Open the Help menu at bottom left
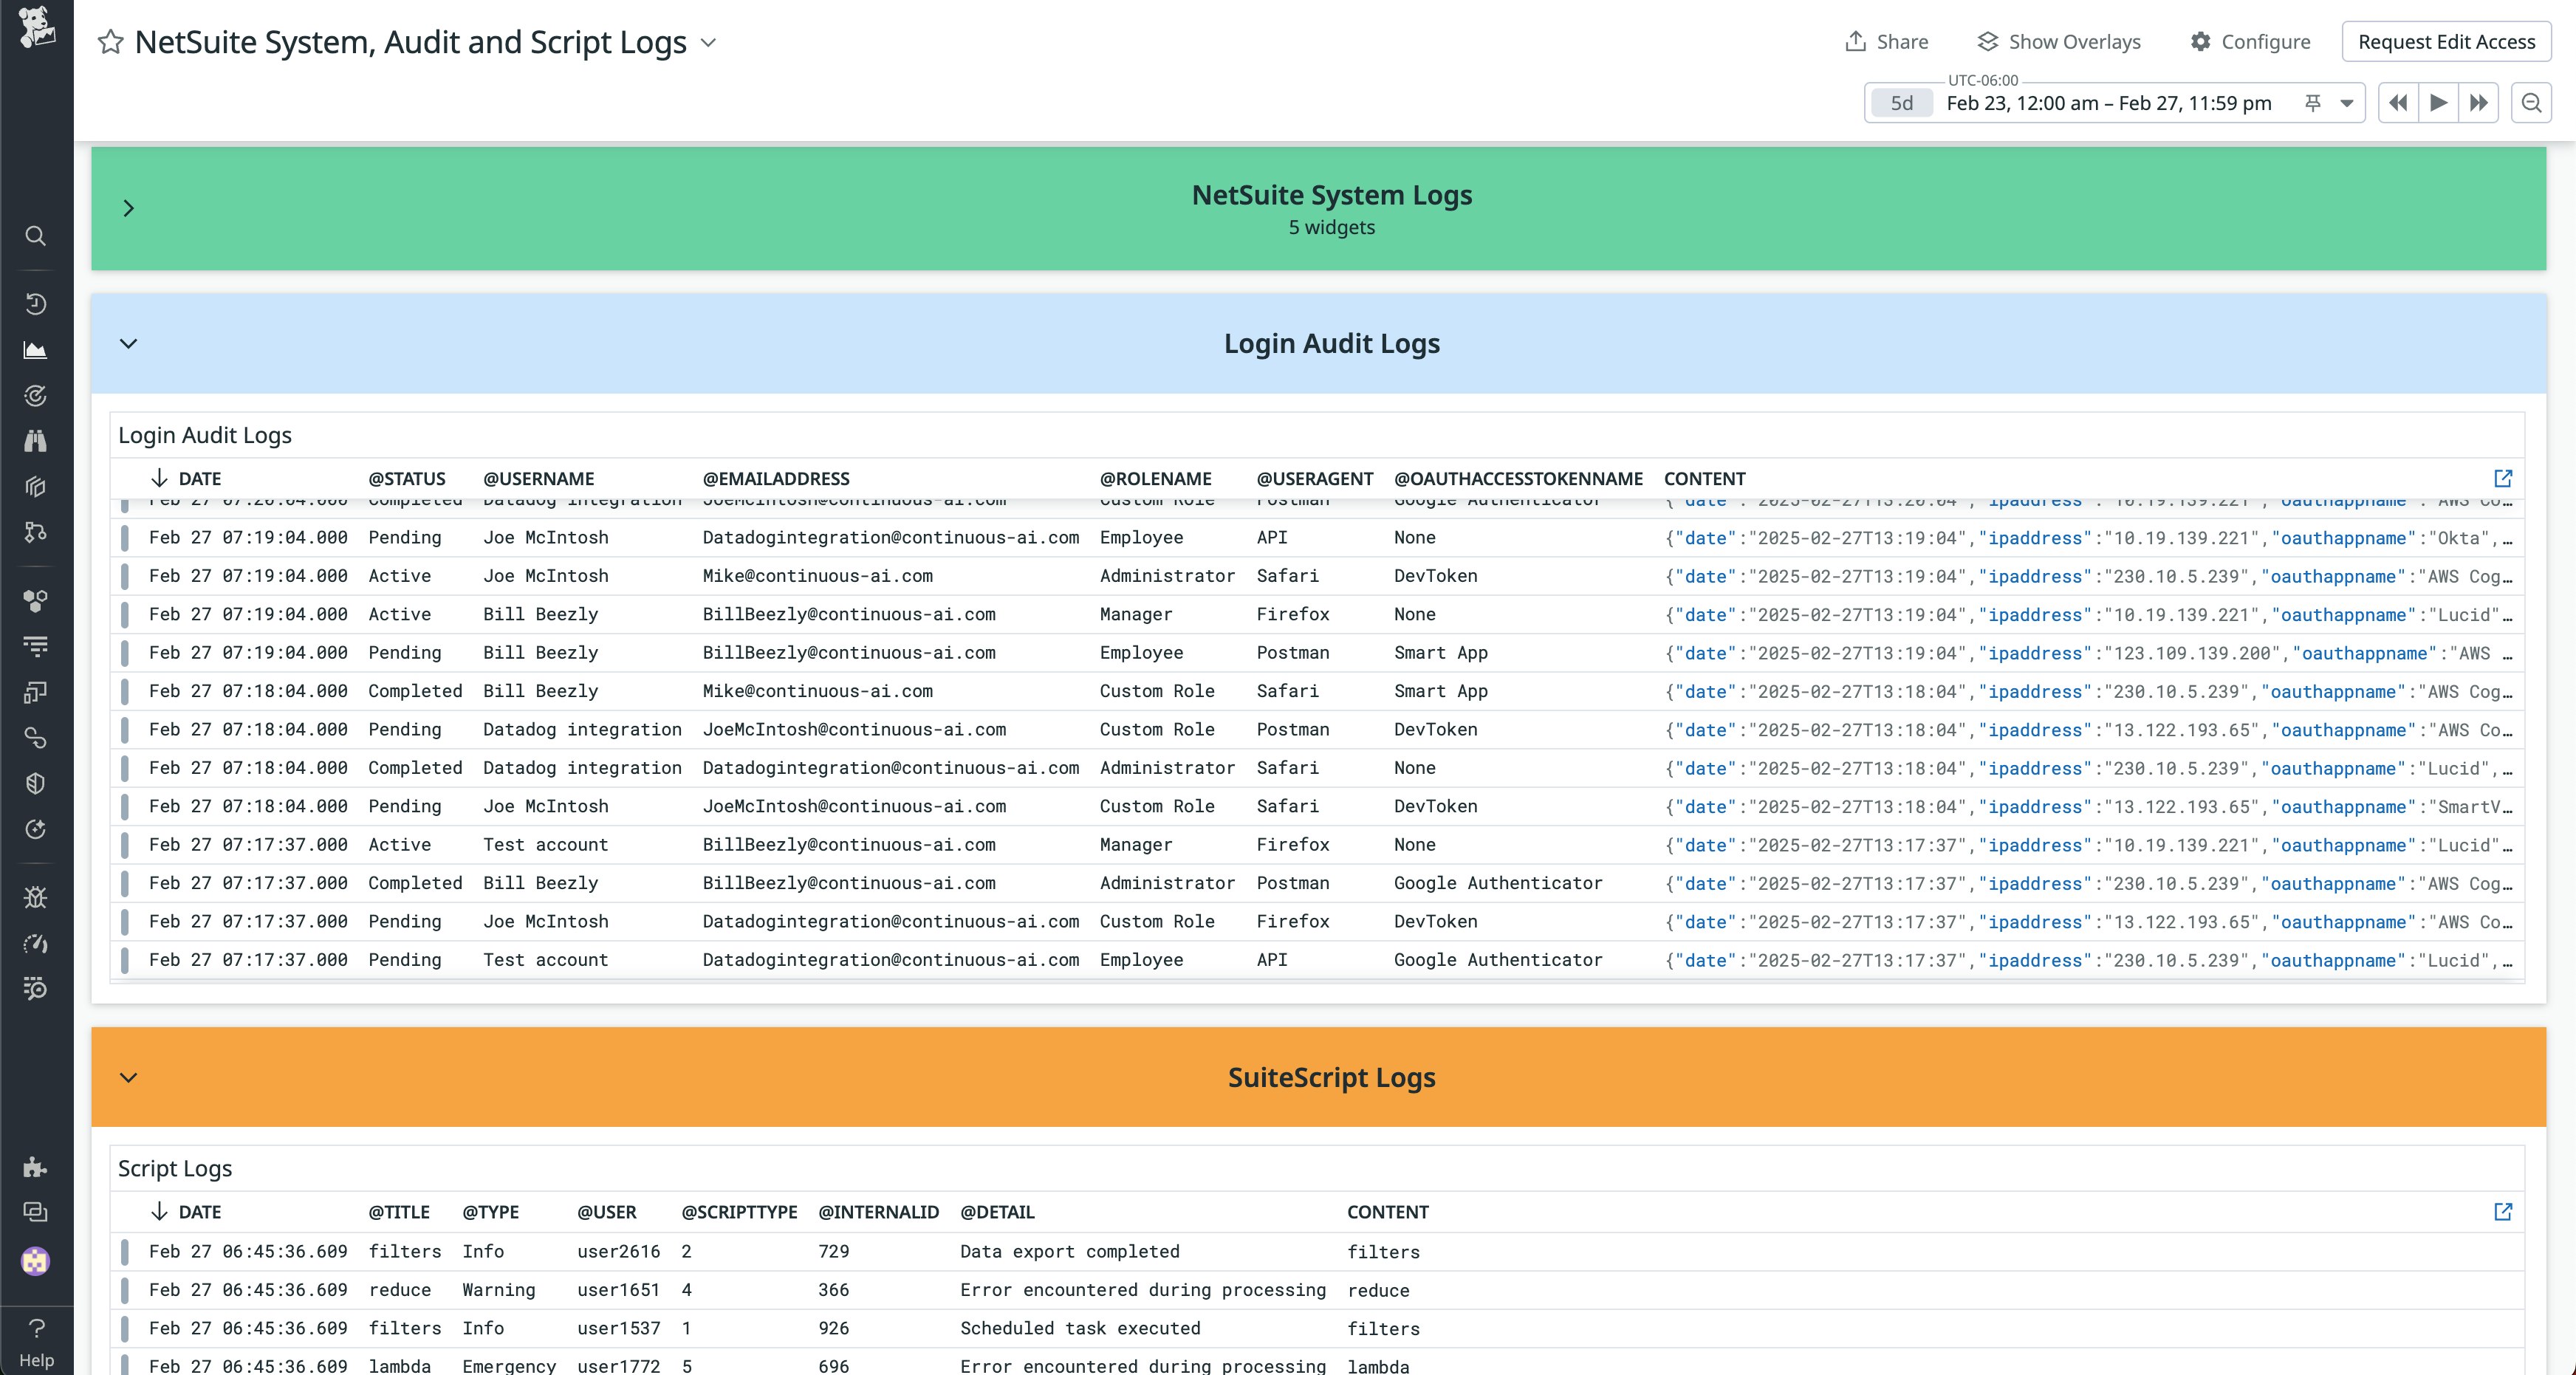This screenshot has width=2576, height=1375. pos(36,1340)
